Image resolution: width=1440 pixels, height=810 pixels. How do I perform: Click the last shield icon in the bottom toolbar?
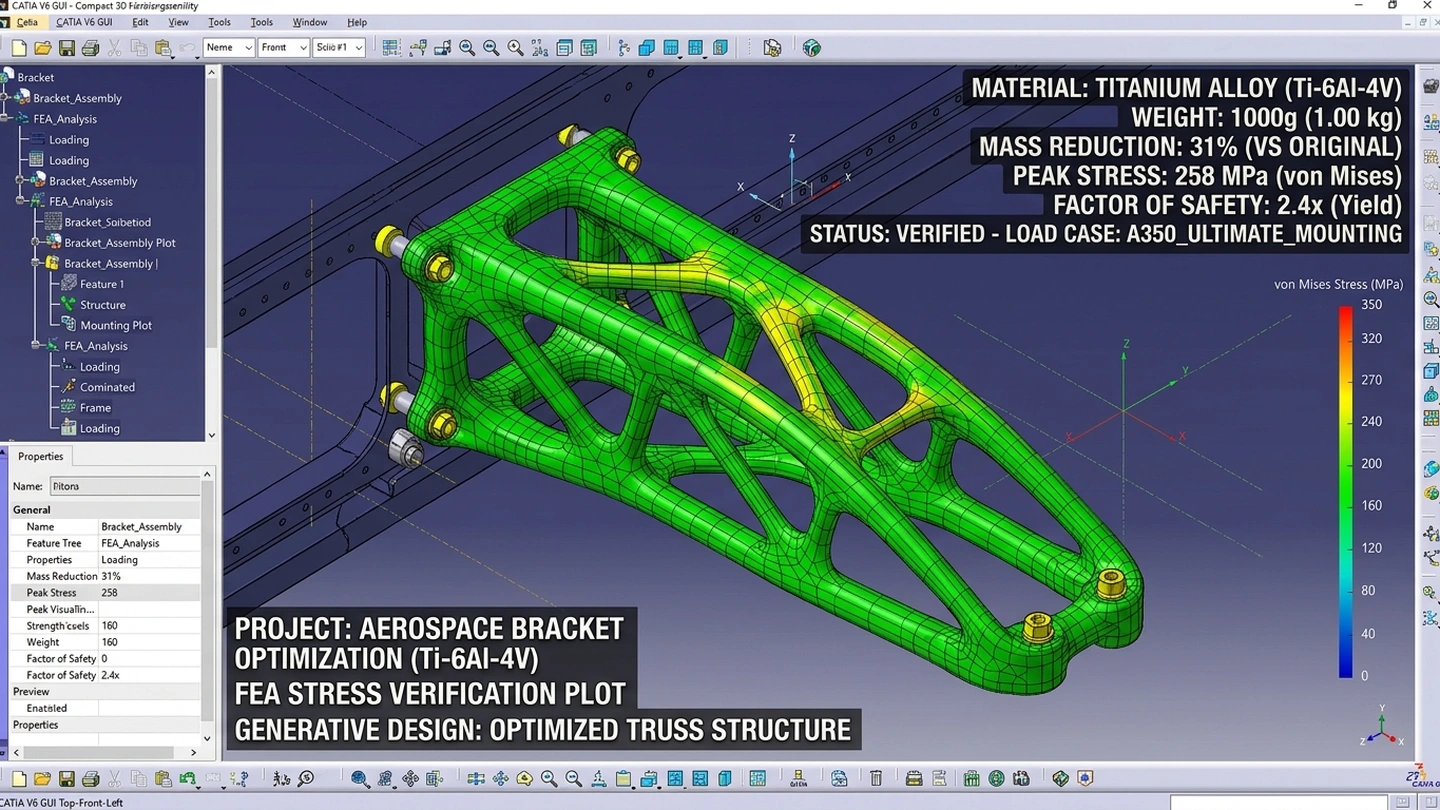coord(1085,778)
